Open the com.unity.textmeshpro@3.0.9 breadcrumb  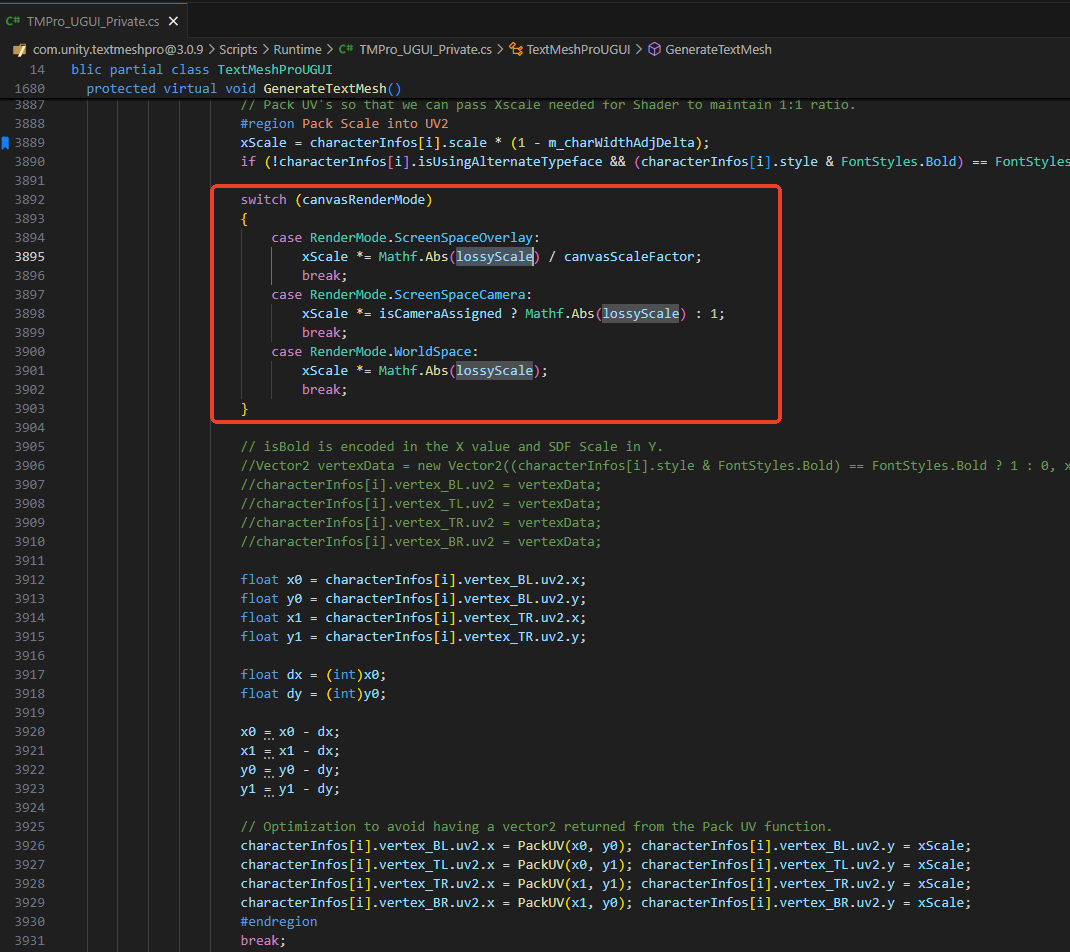coord(117,49)
